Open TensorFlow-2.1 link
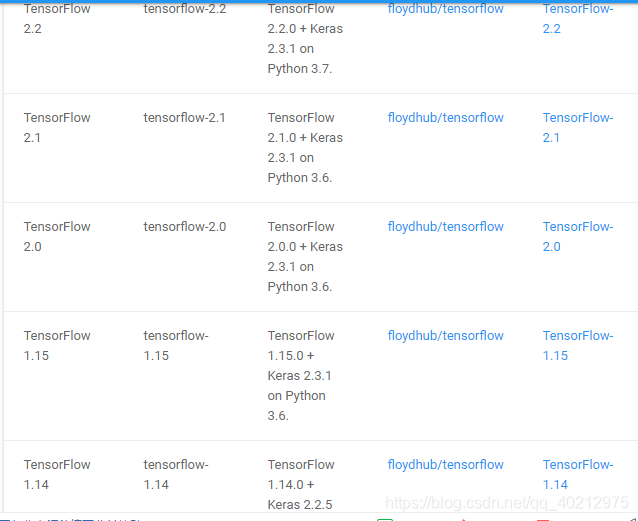This screenshot has height=521, width=638. [578, 128]
